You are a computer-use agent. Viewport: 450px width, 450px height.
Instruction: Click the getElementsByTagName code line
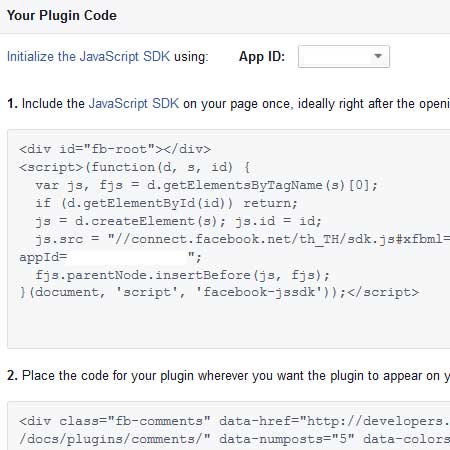pyautogui.click(x=206, y=185)
